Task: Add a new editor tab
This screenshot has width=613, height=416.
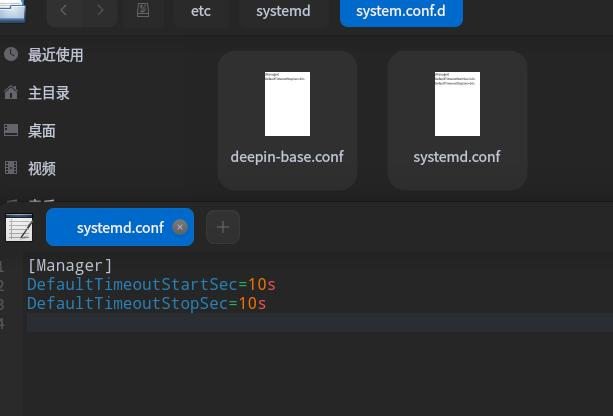Action: 223,227
